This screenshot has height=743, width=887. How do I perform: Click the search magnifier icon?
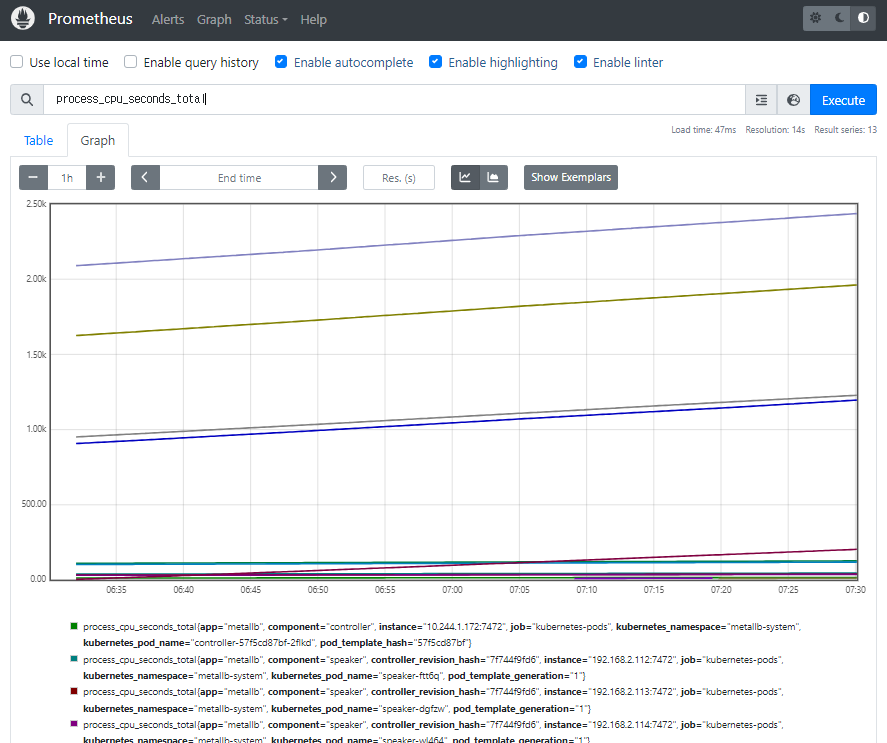(x=27, y=100)
